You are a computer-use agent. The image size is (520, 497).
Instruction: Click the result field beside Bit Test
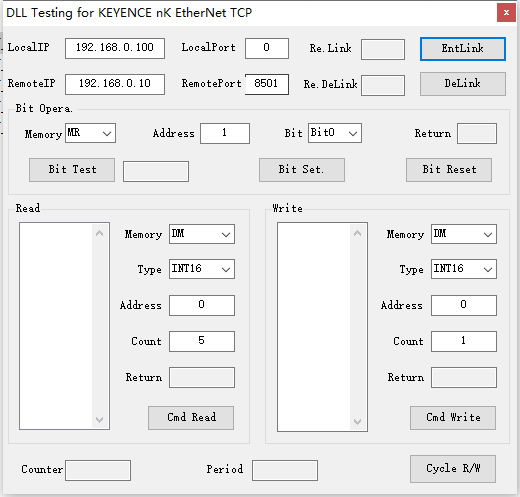(156, 171)
